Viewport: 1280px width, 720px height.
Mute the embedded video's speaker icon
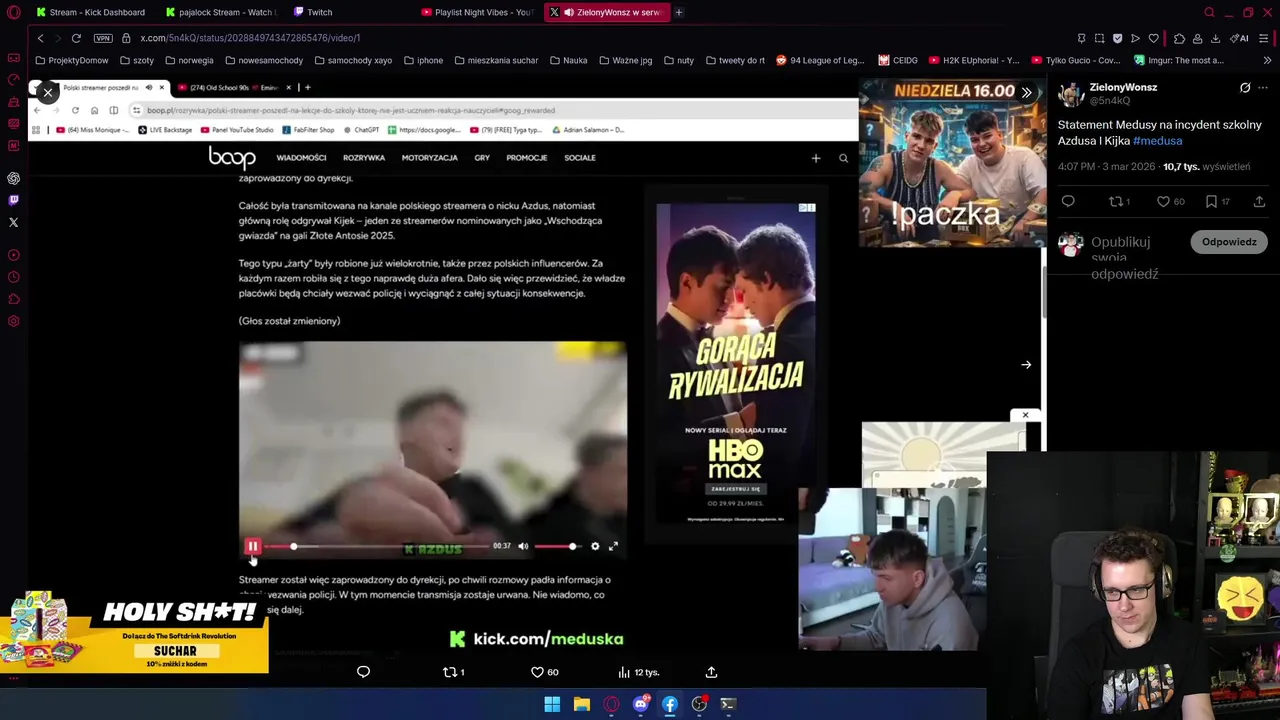(523, 546)
